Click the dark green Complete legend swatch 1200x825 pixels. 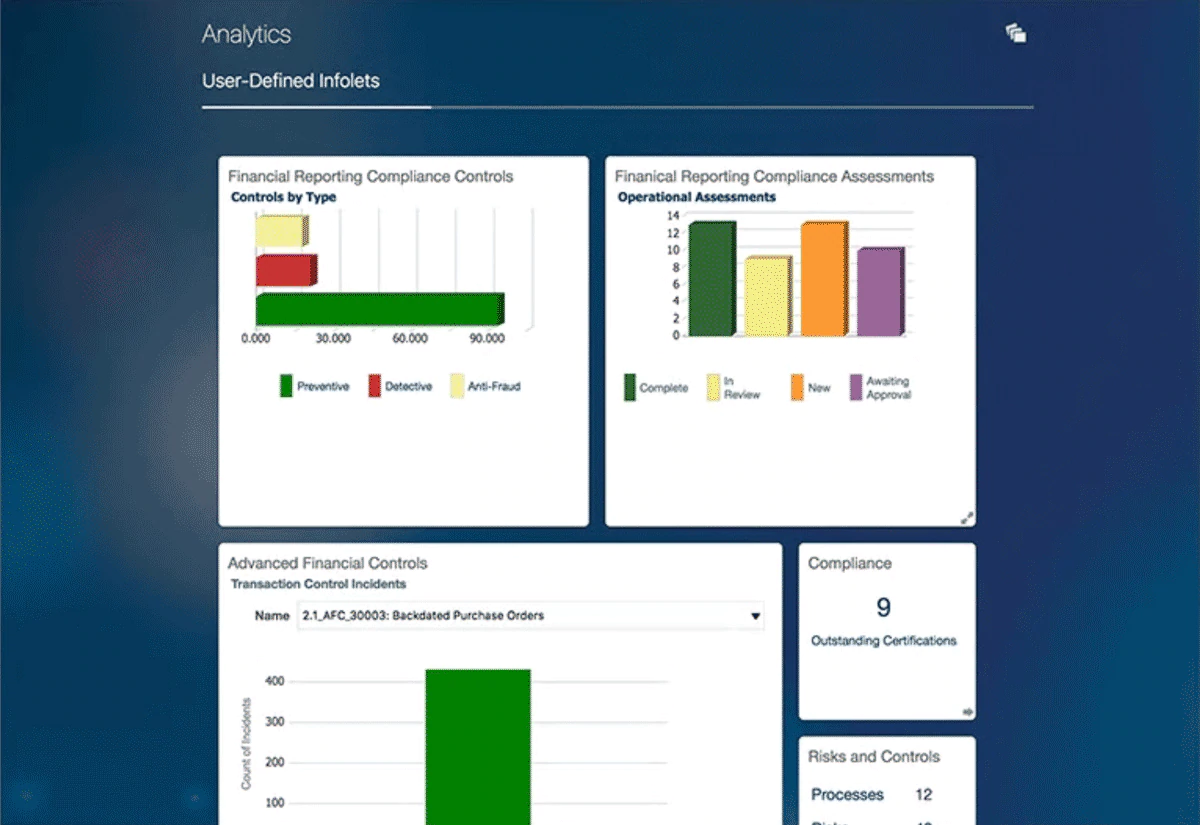(630, 388)
